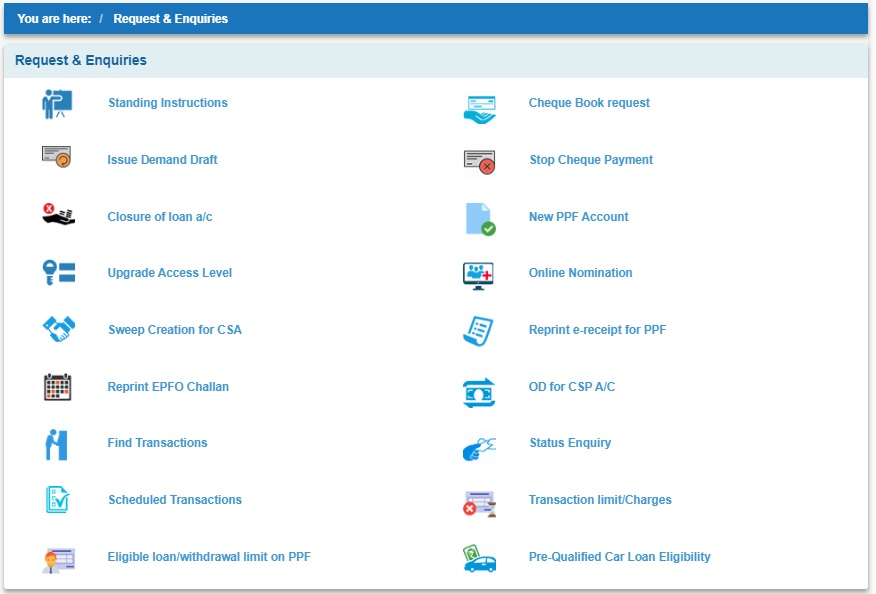
Task: Click the Online Nomination monitor icon
Action: [478, 276]
